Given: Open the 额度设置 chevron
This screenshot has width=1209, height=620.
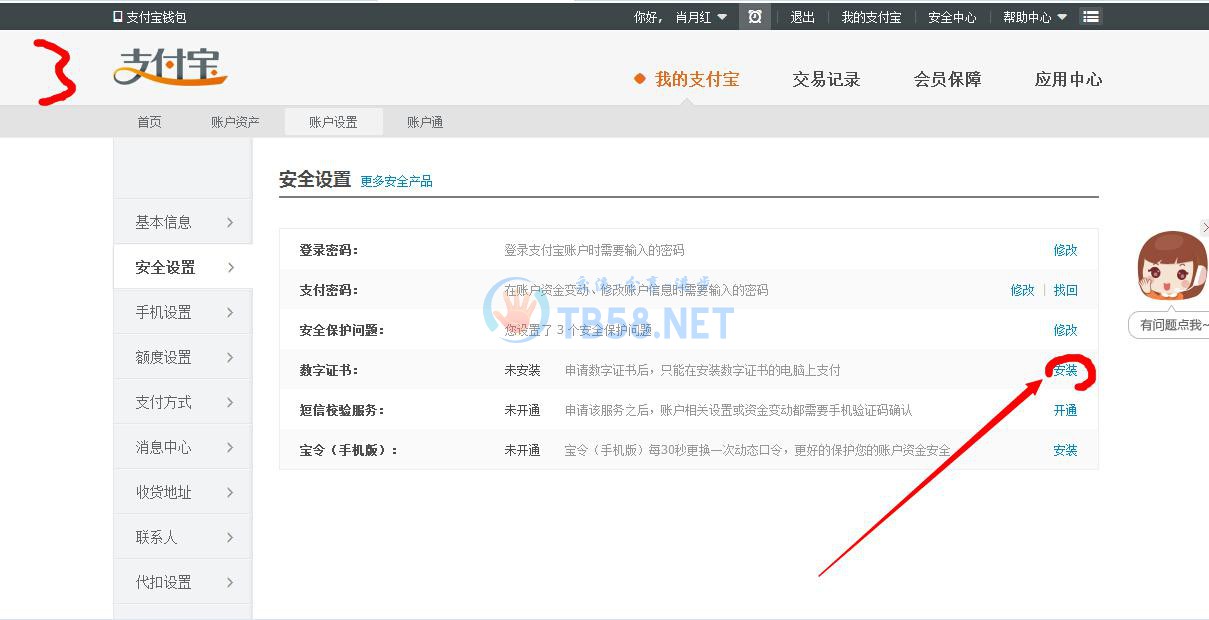Looking at the screenshot, I should pos(231,357).
